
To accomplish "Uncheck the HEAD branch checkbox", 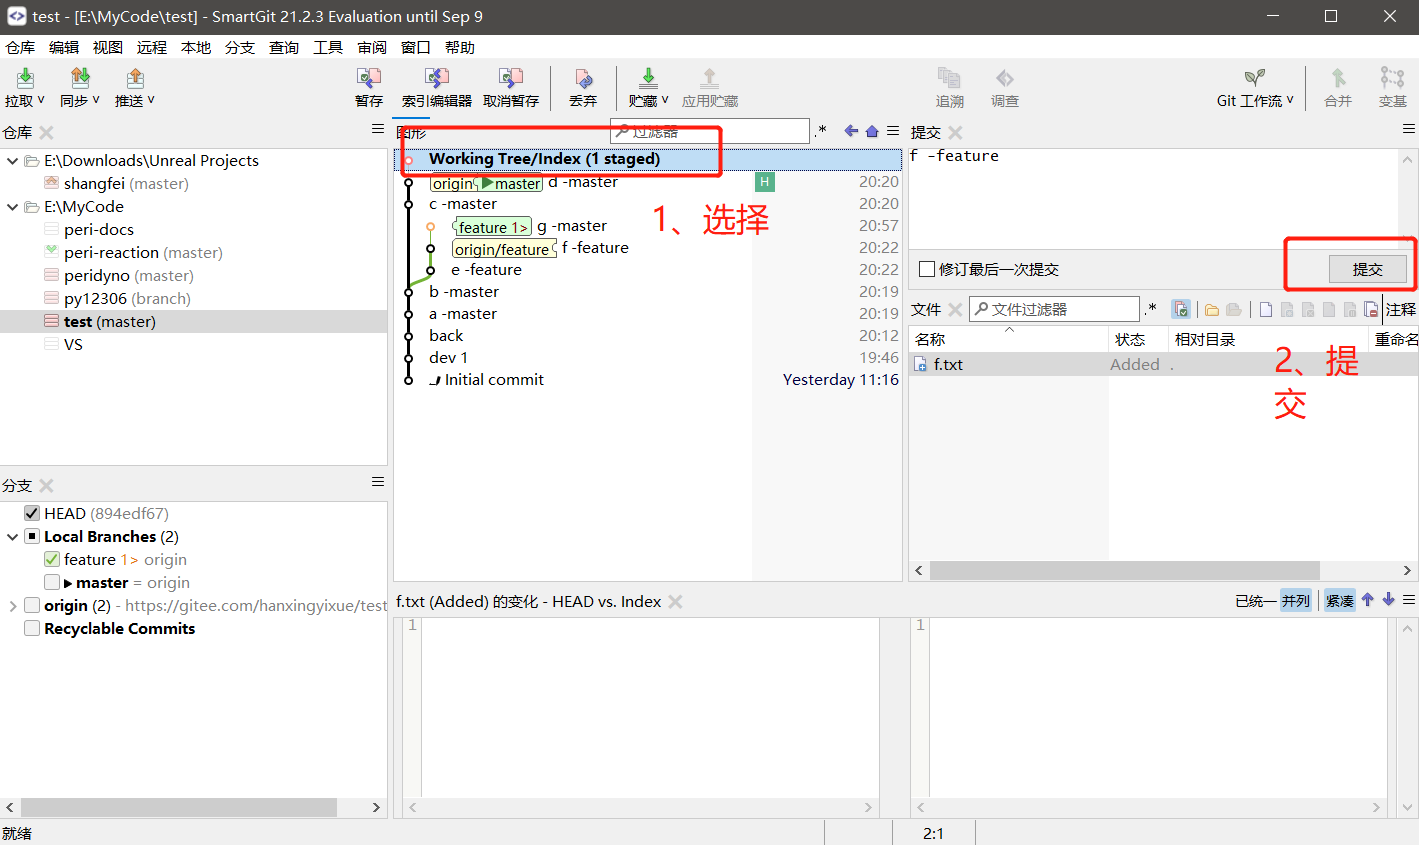I will click(31, 513).
